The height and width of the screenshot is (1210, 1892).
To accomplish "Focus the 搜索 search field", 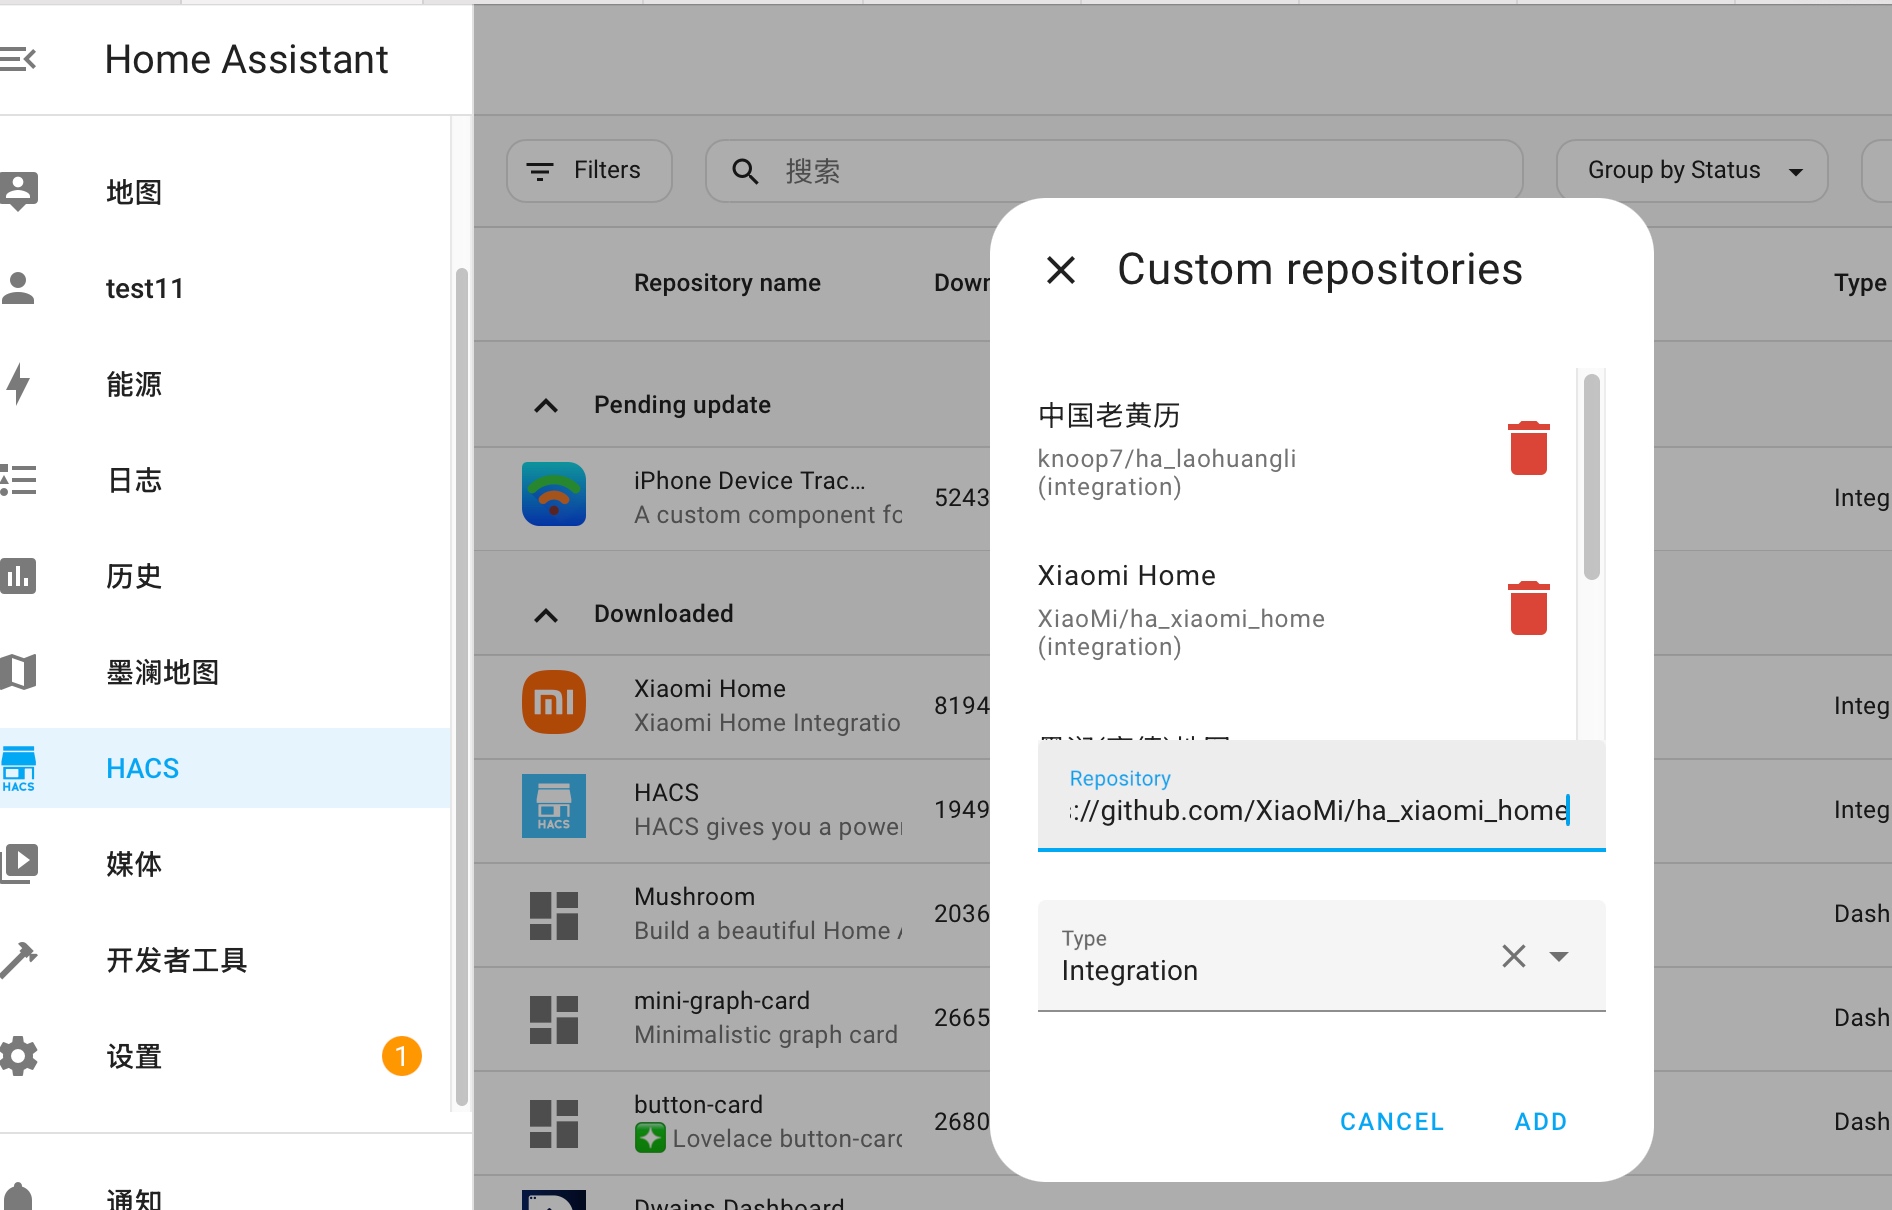I will (1114, 171).
